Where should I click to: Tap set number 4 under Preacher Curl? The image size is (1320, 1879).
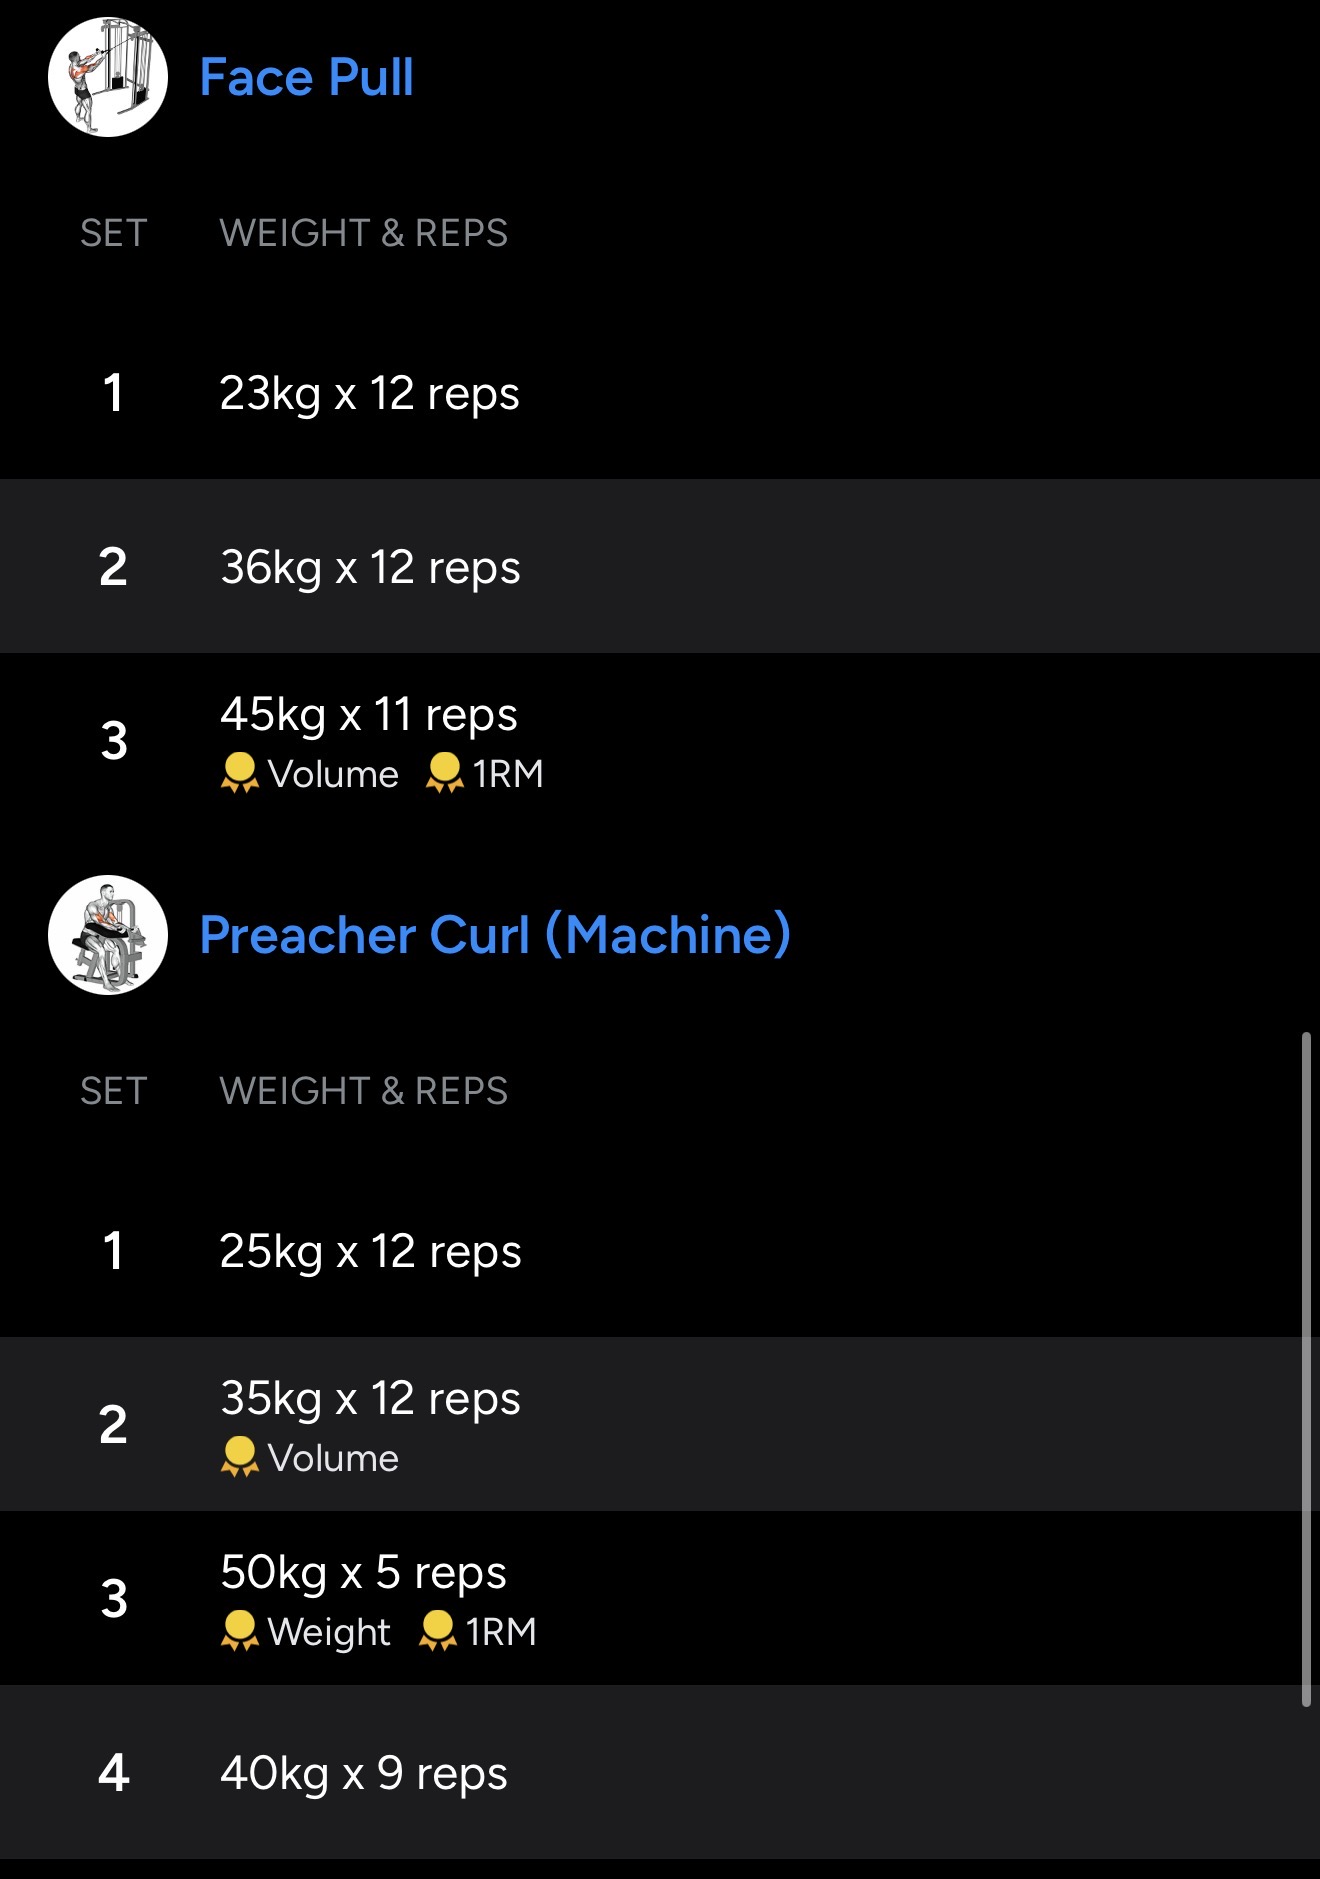coord(114,1773)
